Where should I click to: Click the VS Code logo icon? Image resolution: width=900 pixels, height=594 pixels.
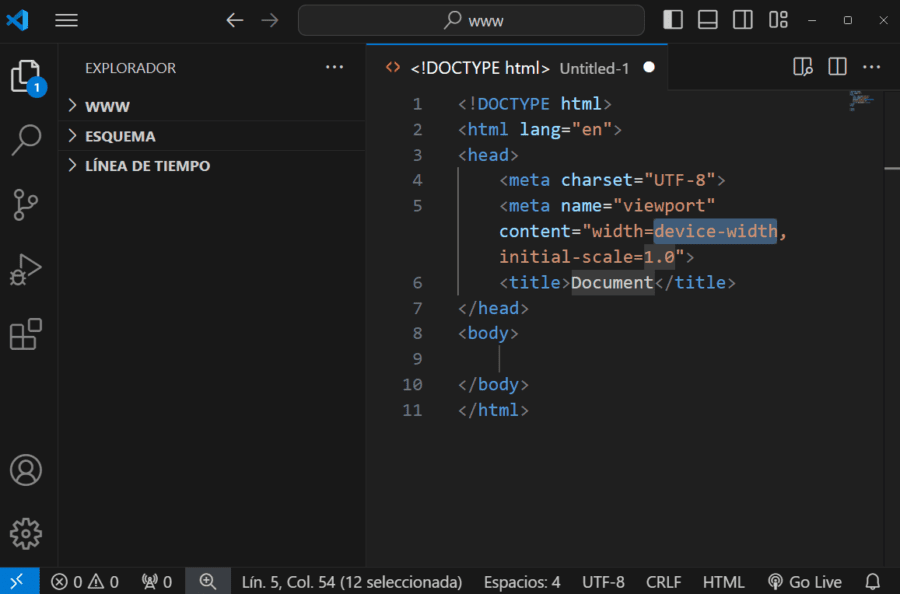point(17,21)
